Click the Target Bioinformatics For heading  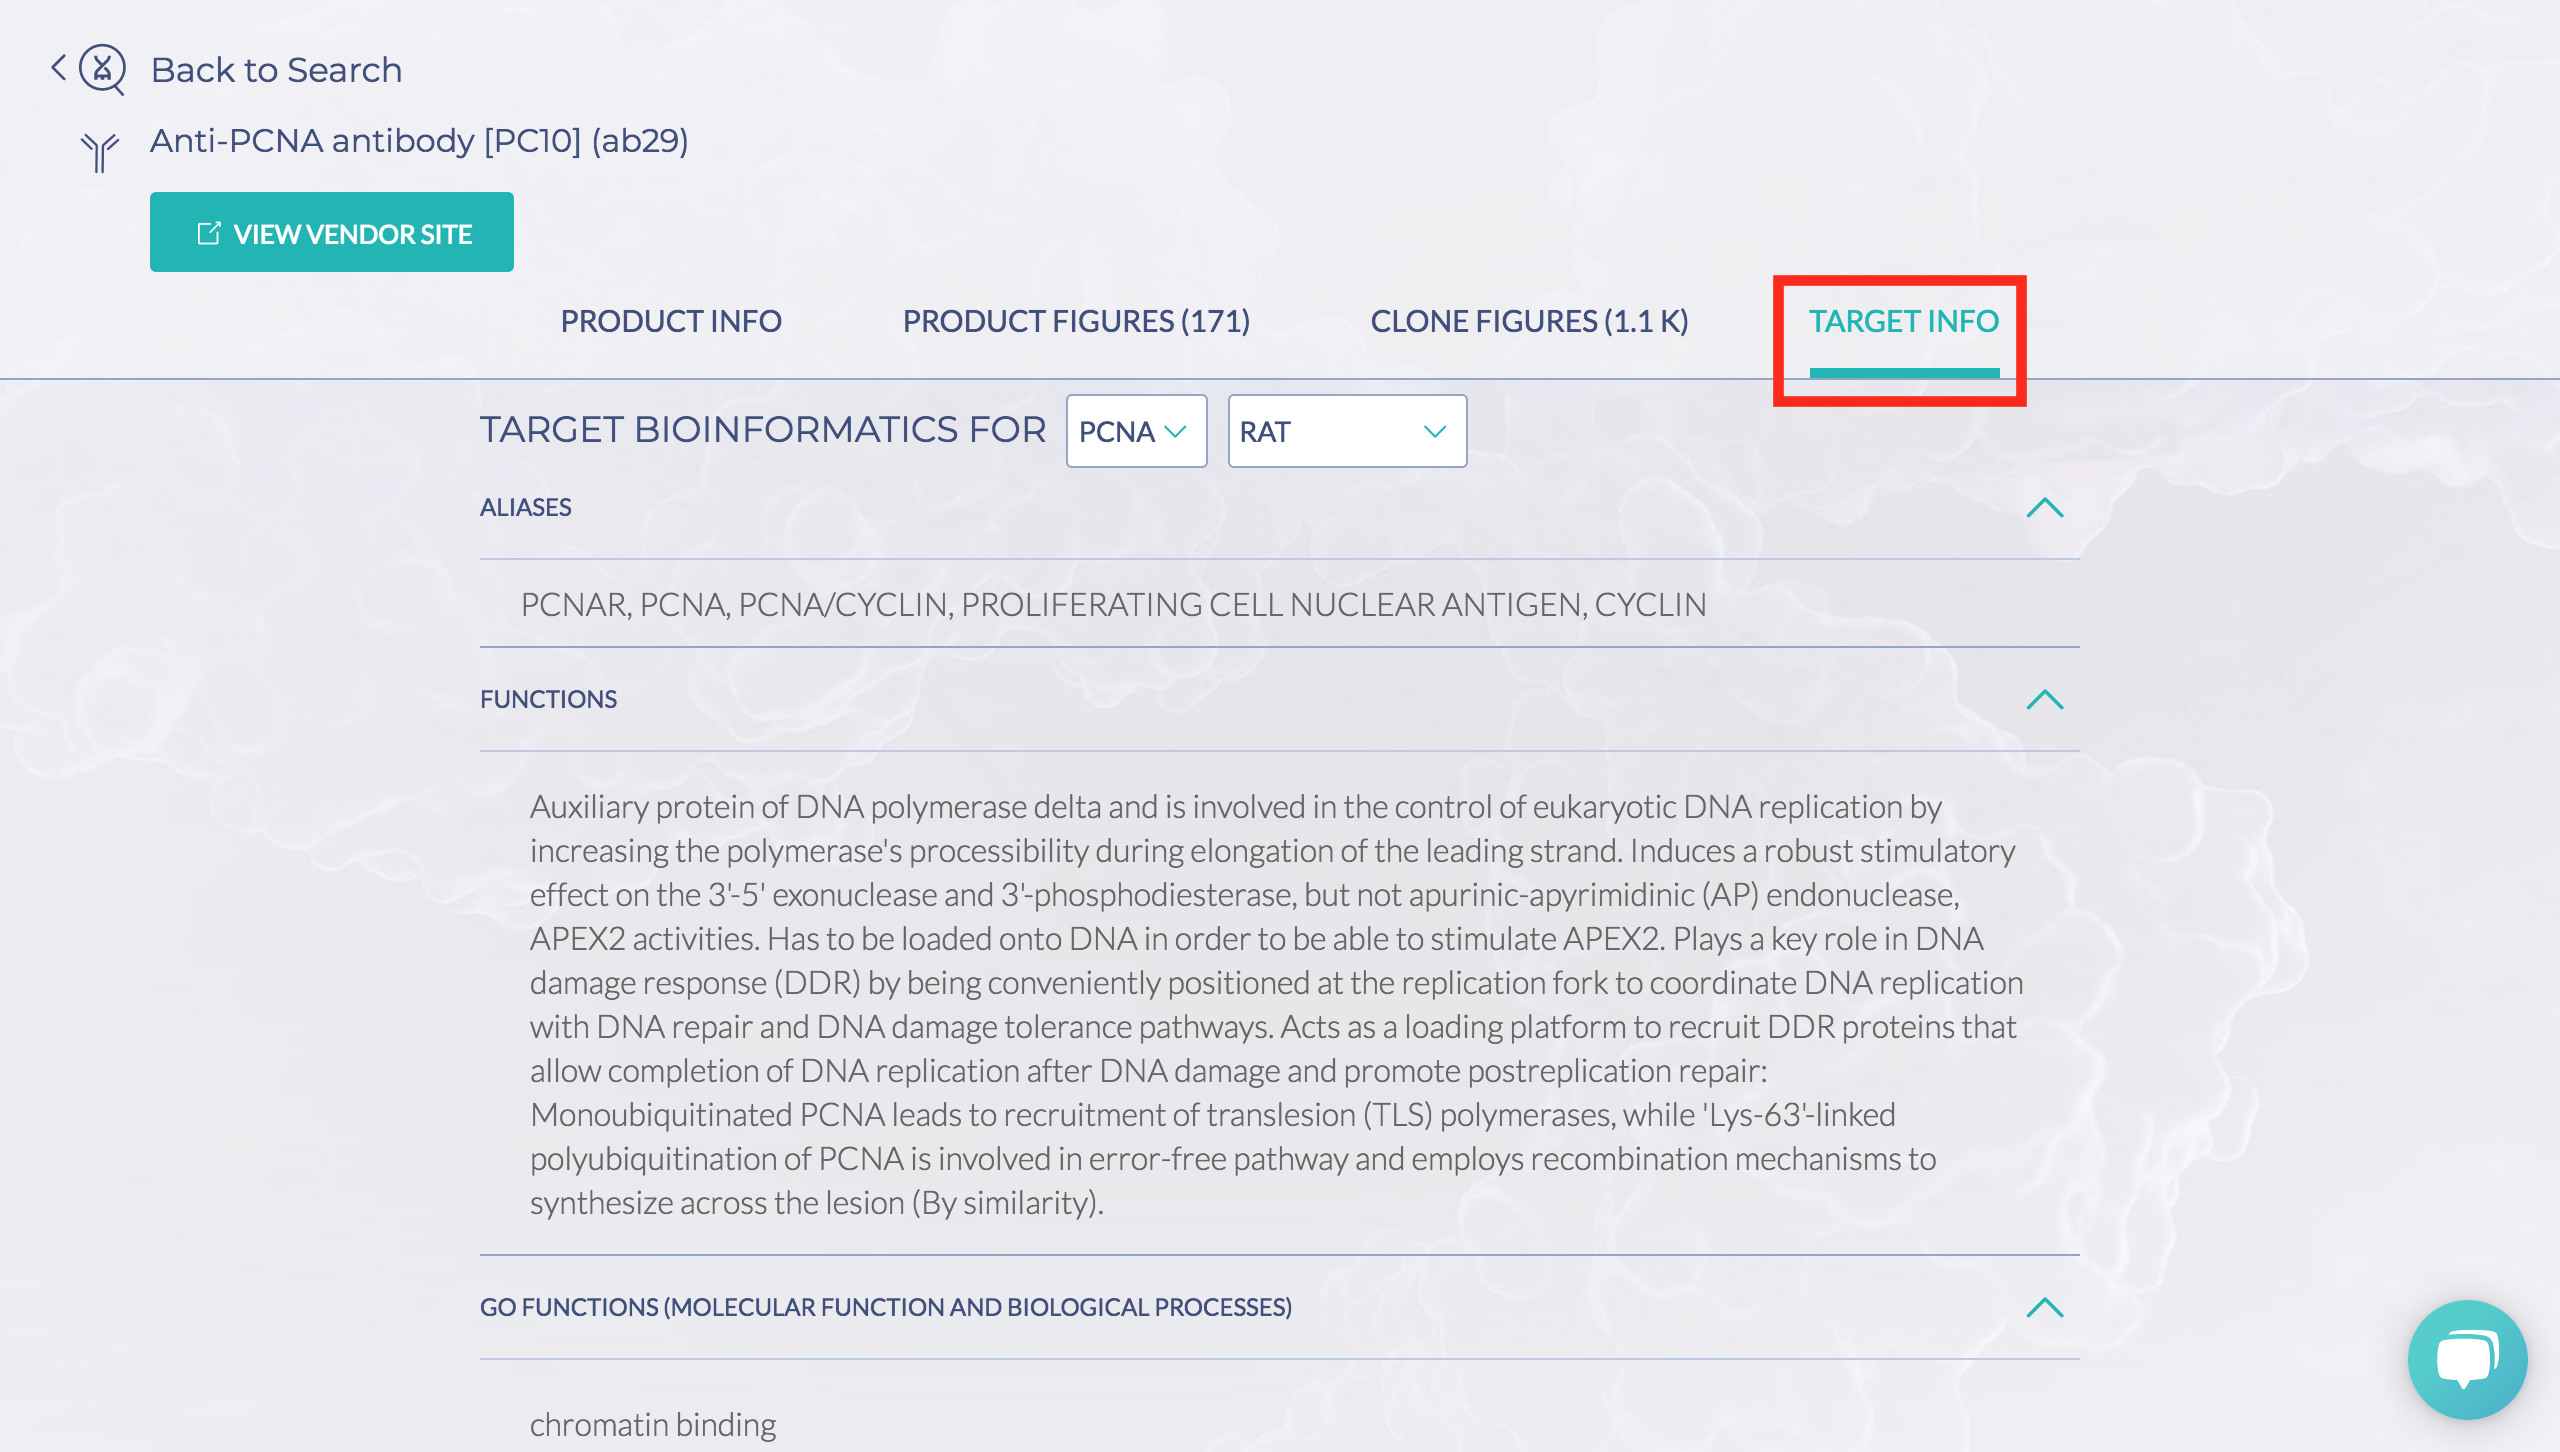click(x=763, y=430)
